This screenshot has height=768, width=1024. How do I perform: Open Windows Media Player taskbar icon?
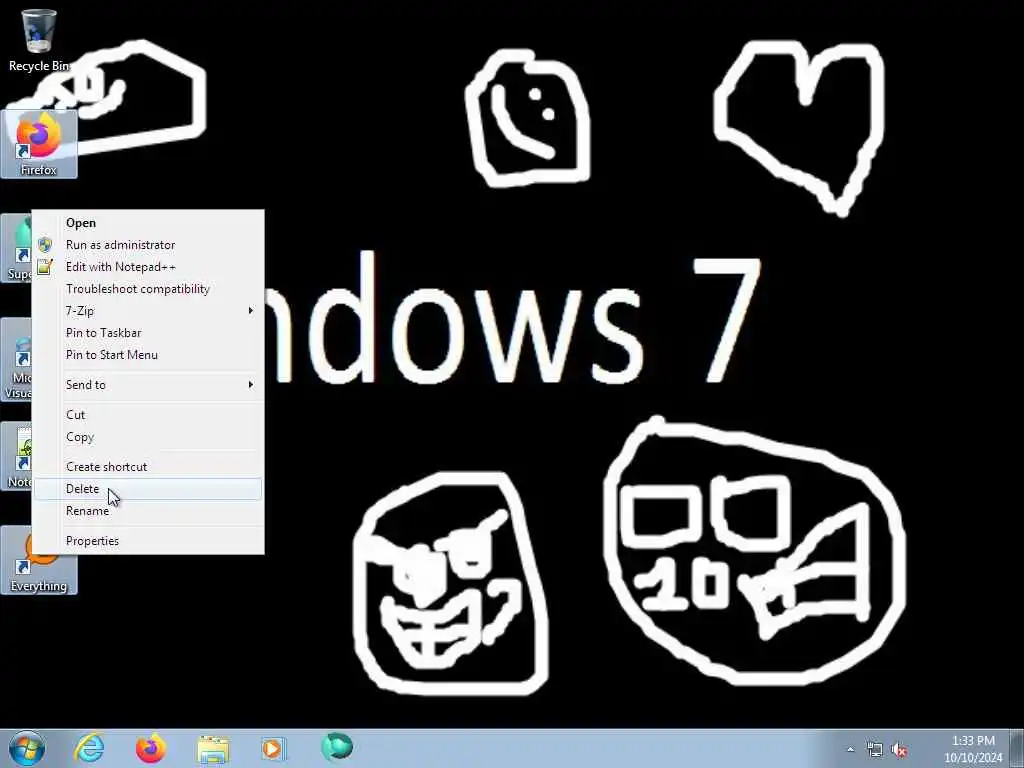[x=273, y=748]
